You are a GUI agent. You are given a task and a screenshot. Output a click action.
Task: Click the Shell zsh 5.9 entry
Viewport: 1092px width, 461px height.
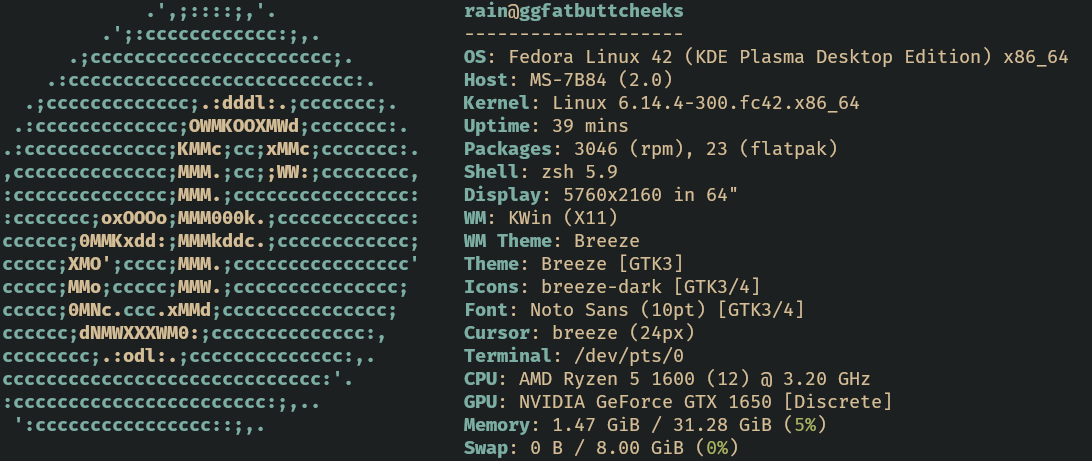coord(540,172)
